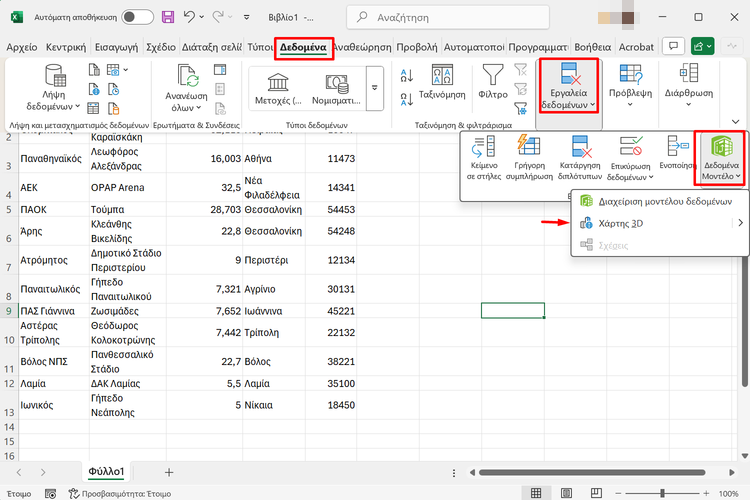Click into the Αναζήτηση search box
This screenshot has height=500, width=750.
click(448, 18)
